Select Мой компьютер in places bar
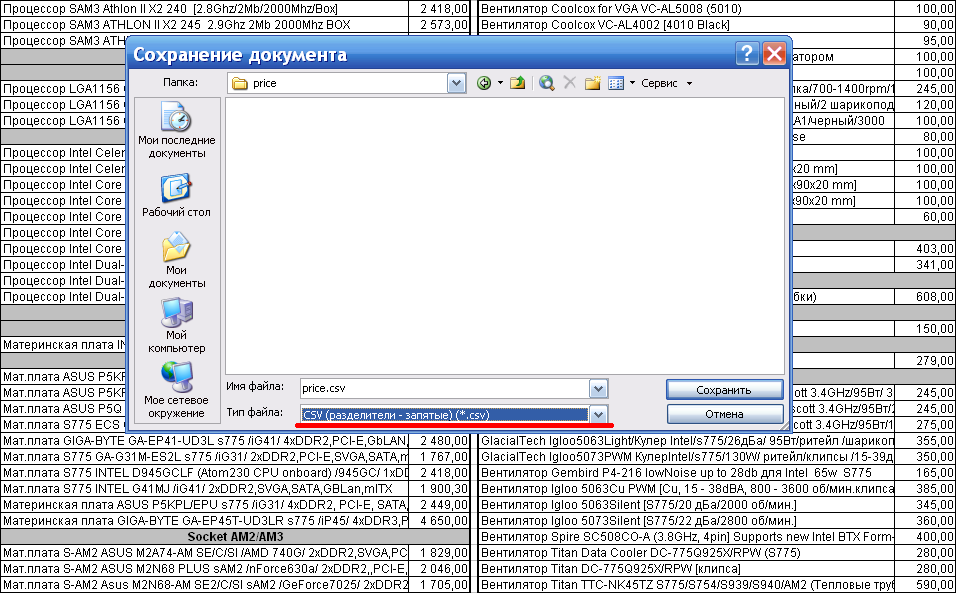 click(177, 326)
